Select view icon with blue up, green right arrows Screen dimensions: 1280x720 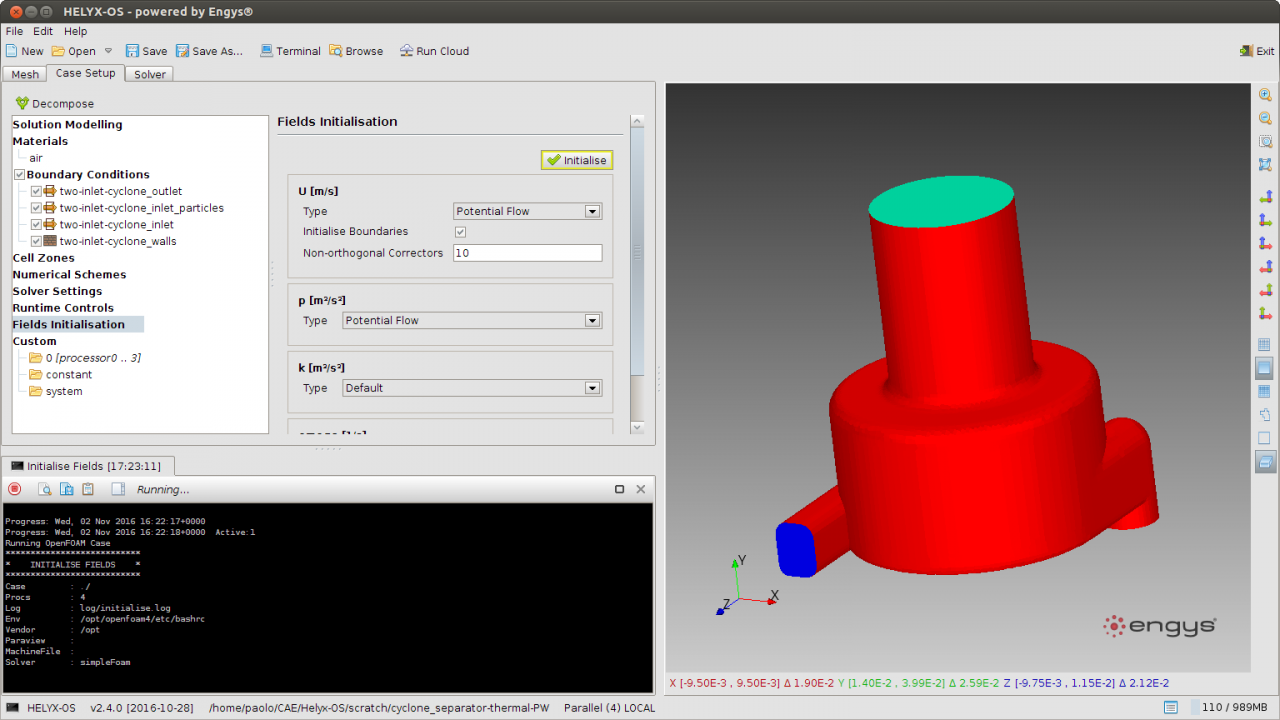click(1265, 219)
